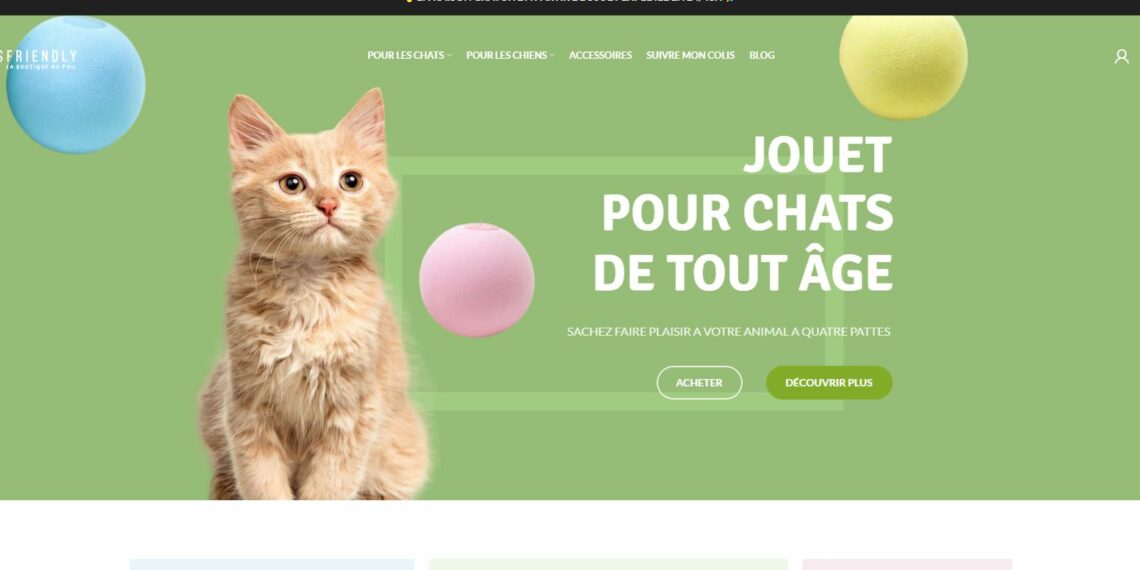Open the light pink category card below
1140x570 pixels.
907,564
